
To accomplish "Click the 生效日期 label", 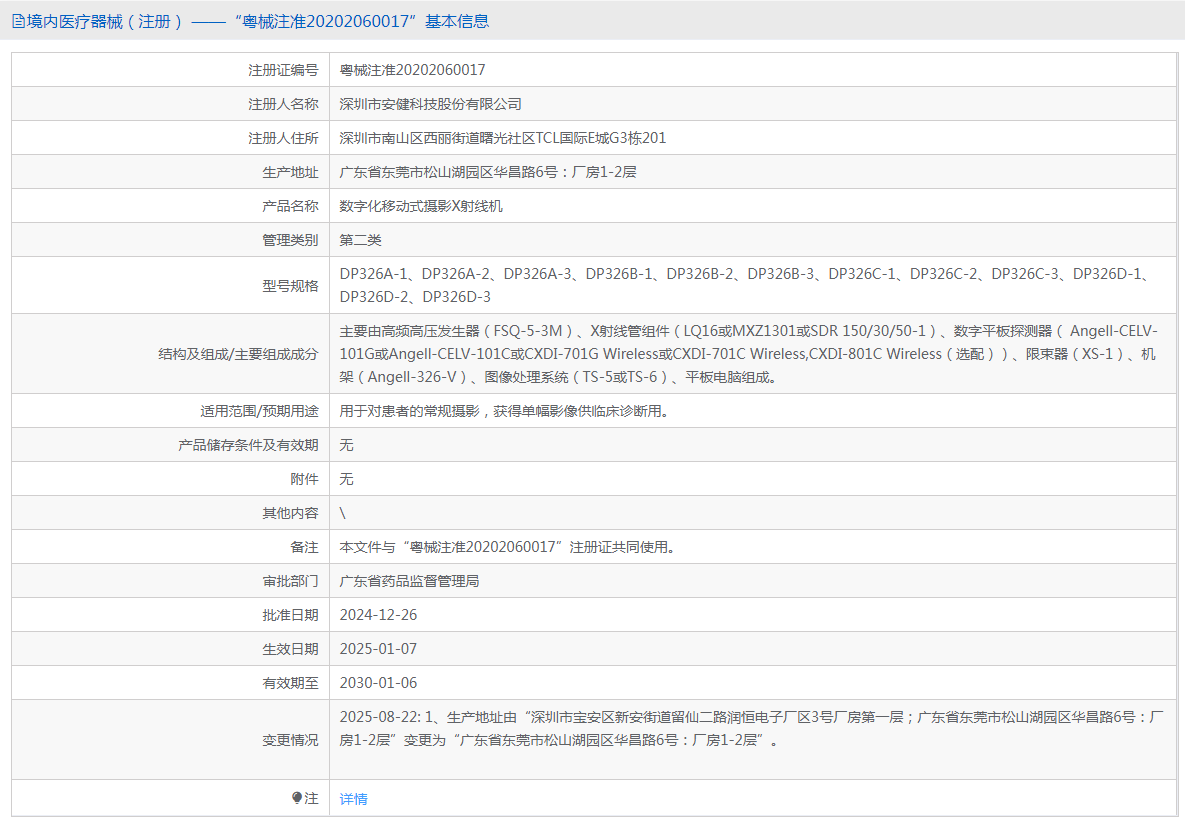I will pos(290,649).
